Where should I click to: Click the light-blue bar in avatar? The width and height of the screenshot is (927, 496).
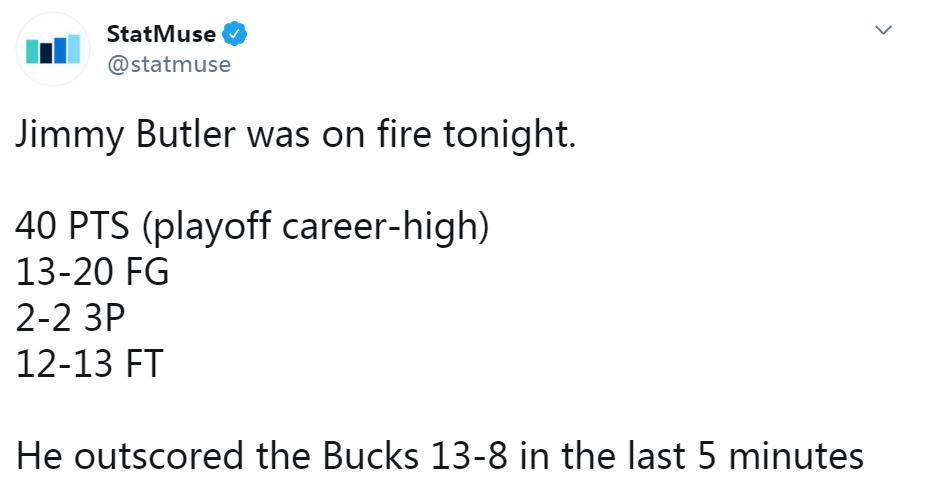click(x=74, y=48)
